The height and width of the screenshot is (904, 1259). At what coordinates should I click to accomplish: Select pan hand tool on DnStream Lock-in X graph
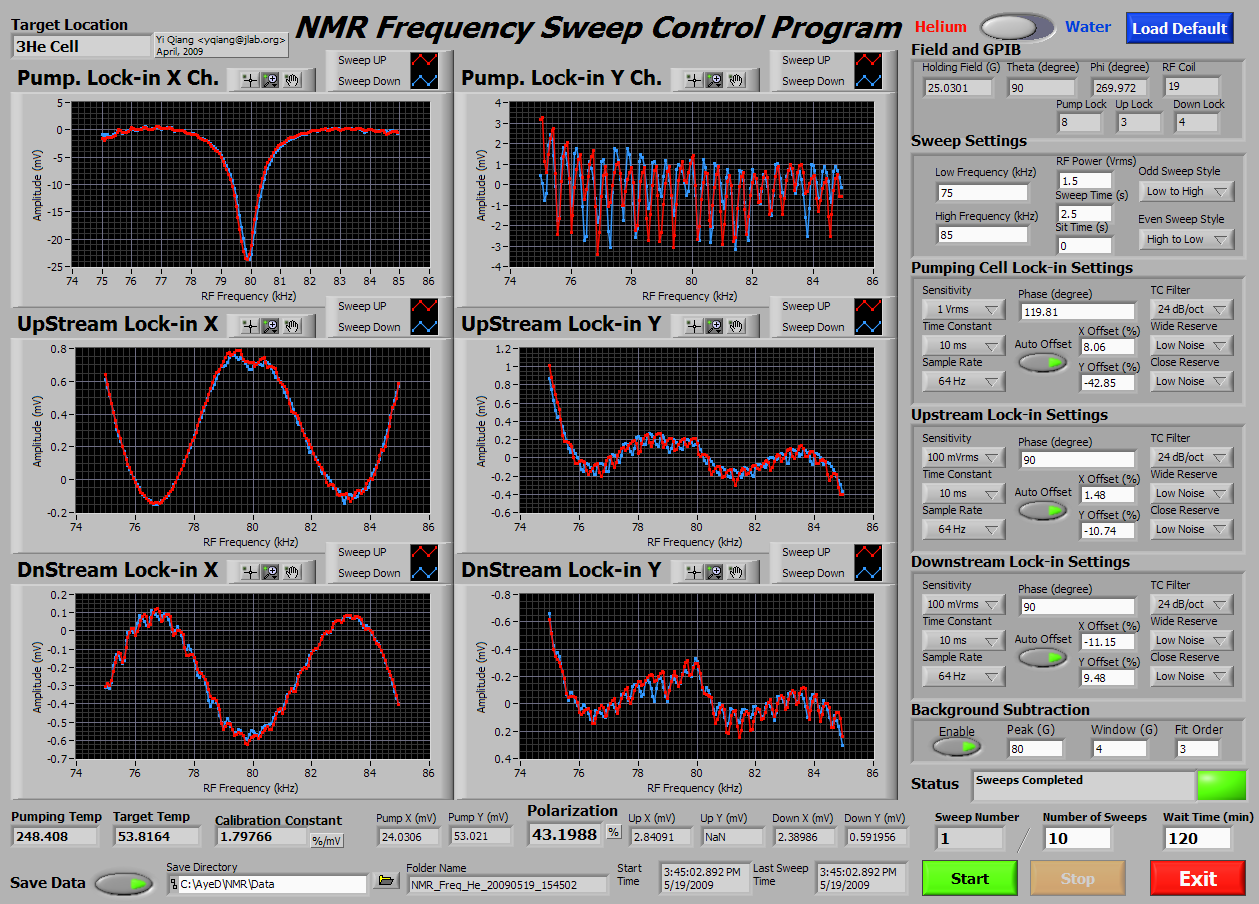[x=292, y=572]
